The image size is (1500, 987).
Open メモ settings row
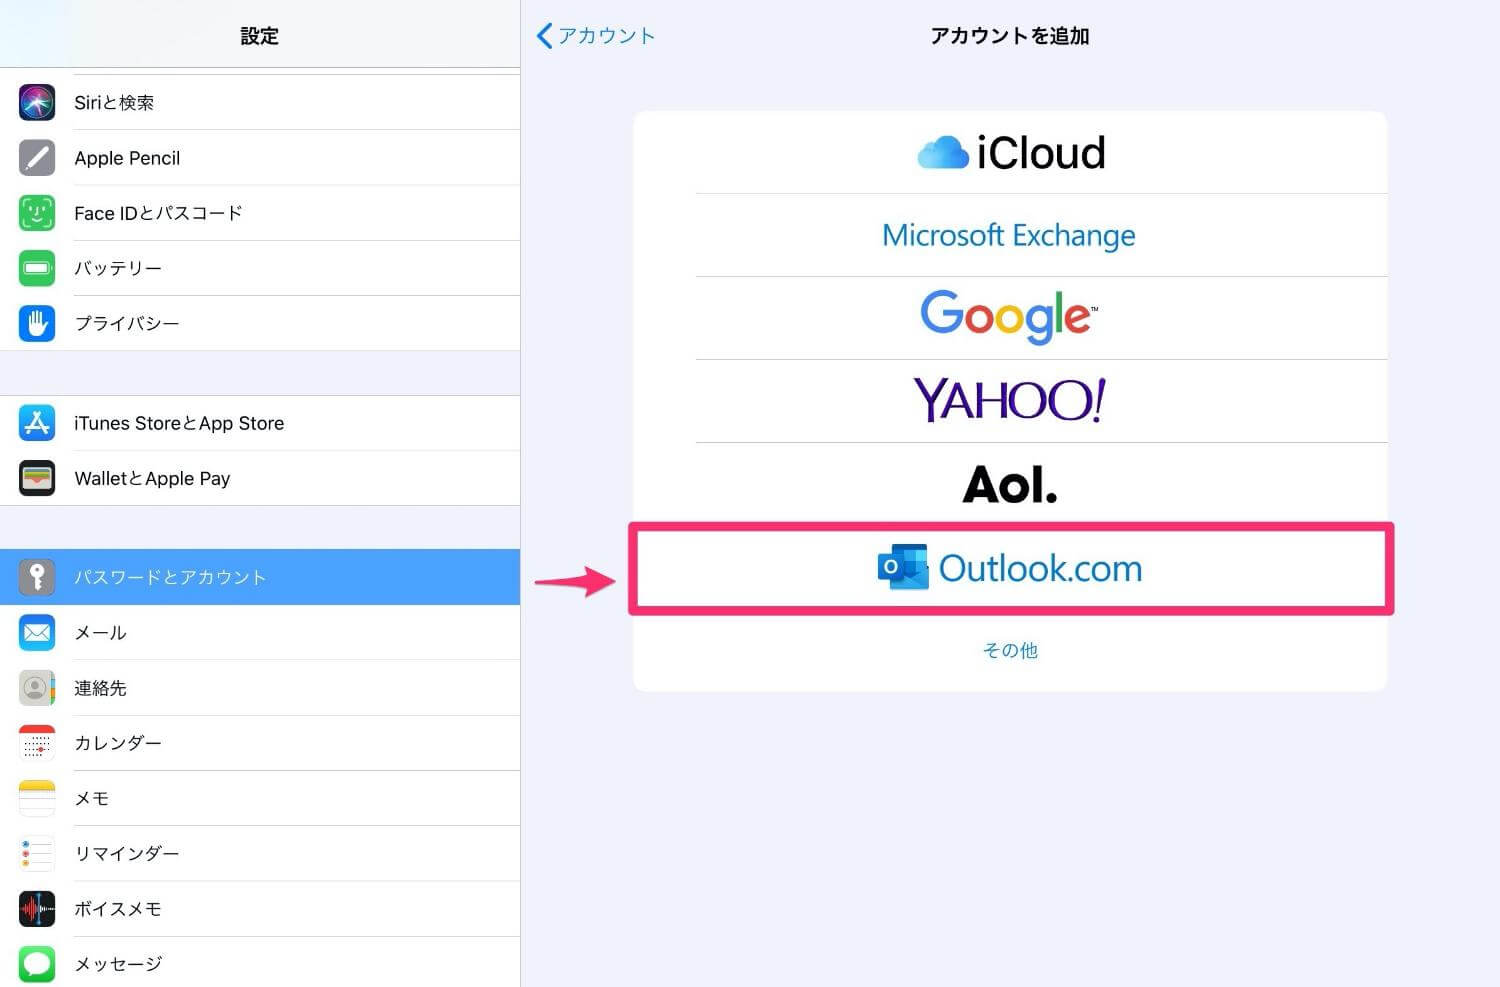260,798
